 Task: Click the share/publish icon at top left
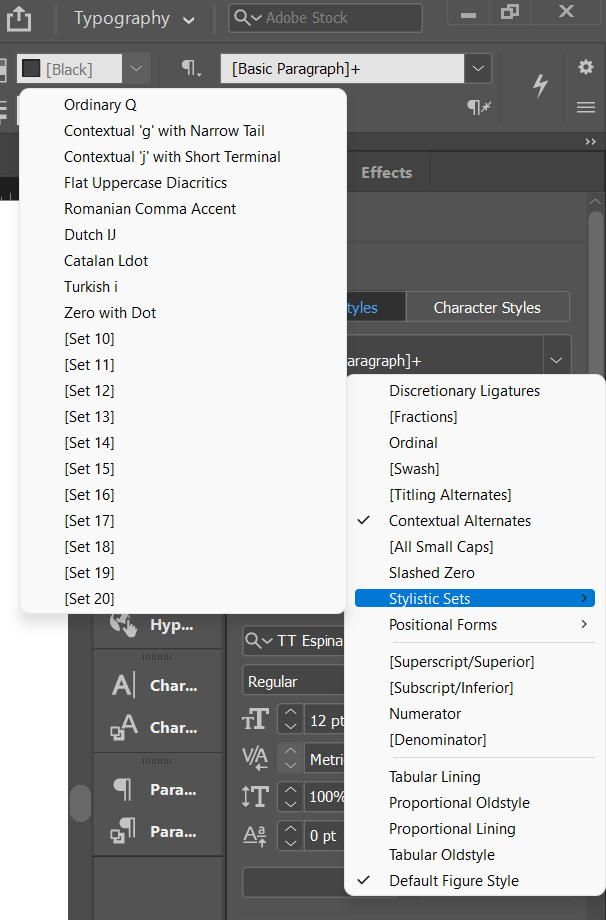click(x=18, y=18)
